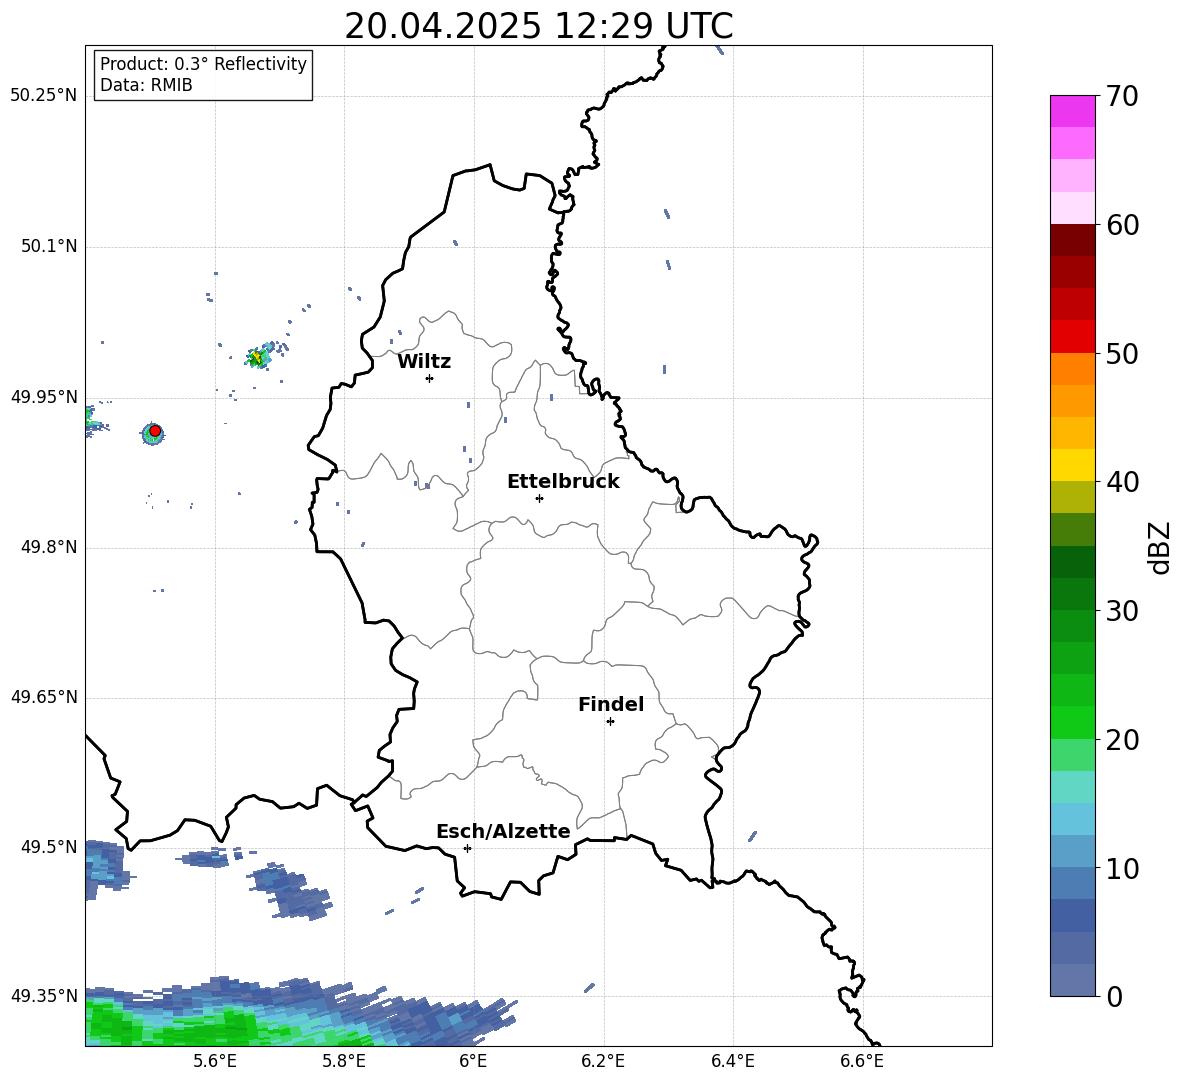Viewport: 1184px width, 1081px height.
Task: Click the 'dBZ' colorbar axis label
Action: 1161,547
